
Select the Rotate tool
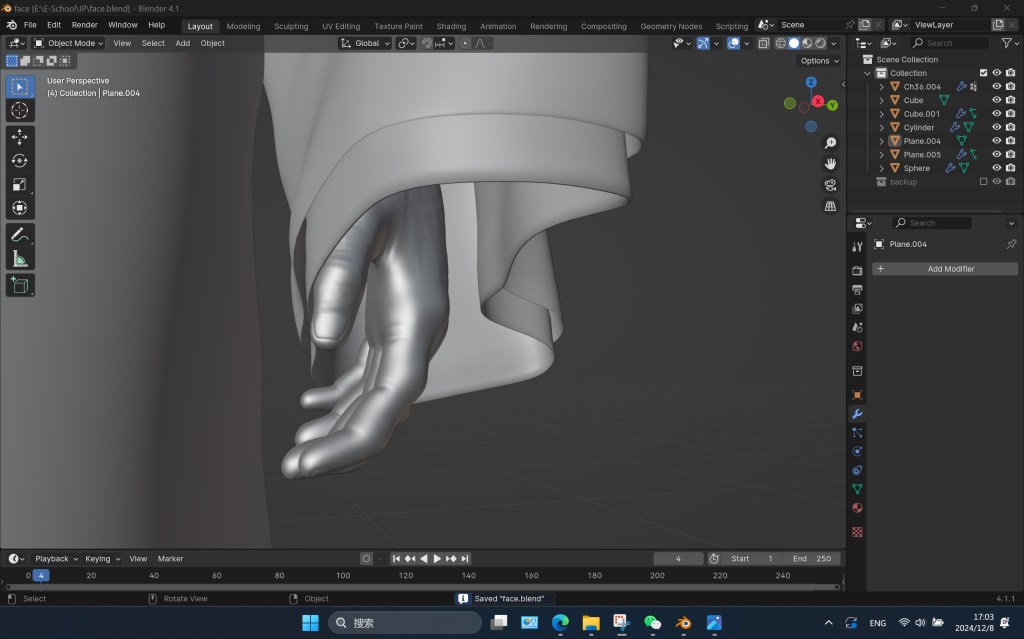[x=19, y=160]
